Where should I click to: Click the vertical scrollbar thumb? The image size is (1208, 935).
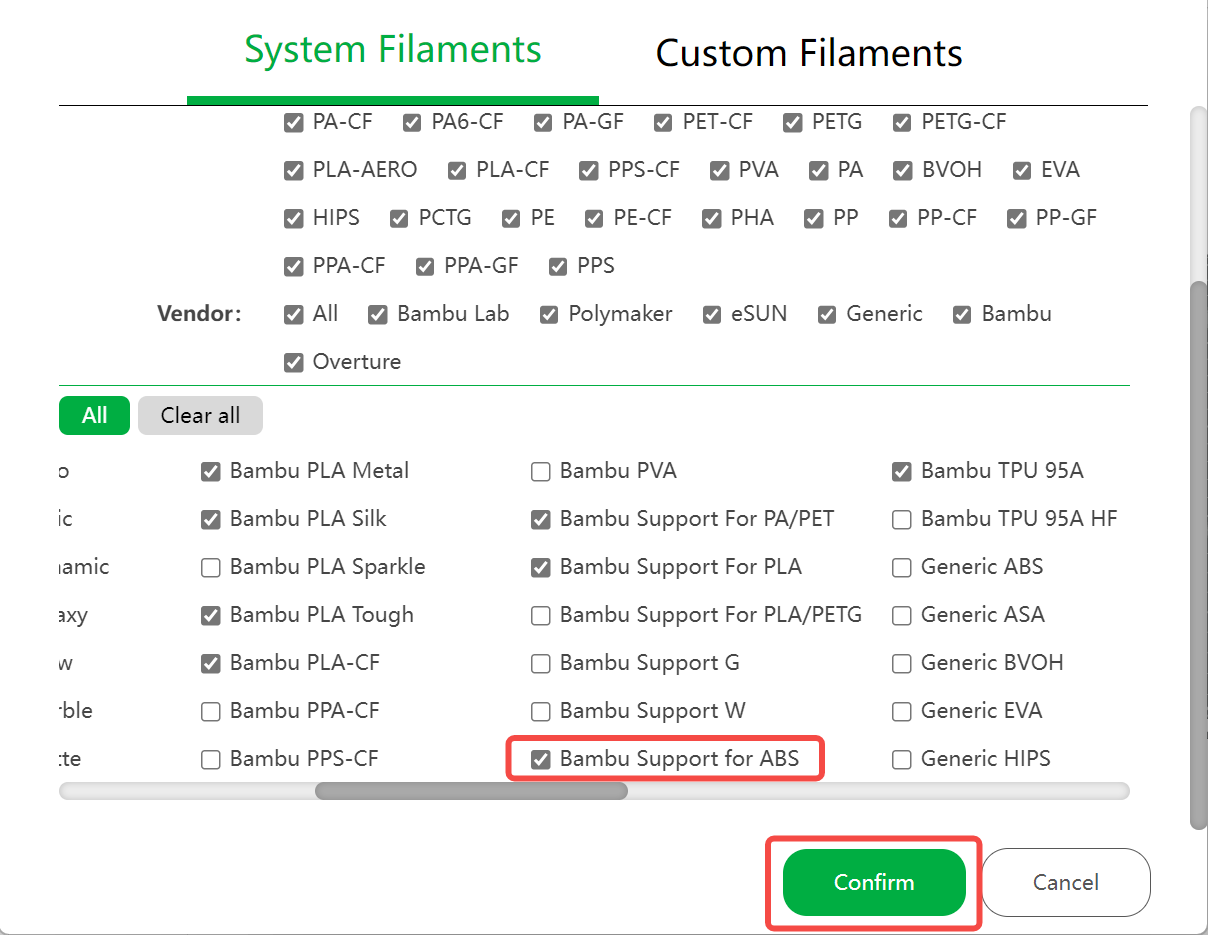(x=1198, y=554)
